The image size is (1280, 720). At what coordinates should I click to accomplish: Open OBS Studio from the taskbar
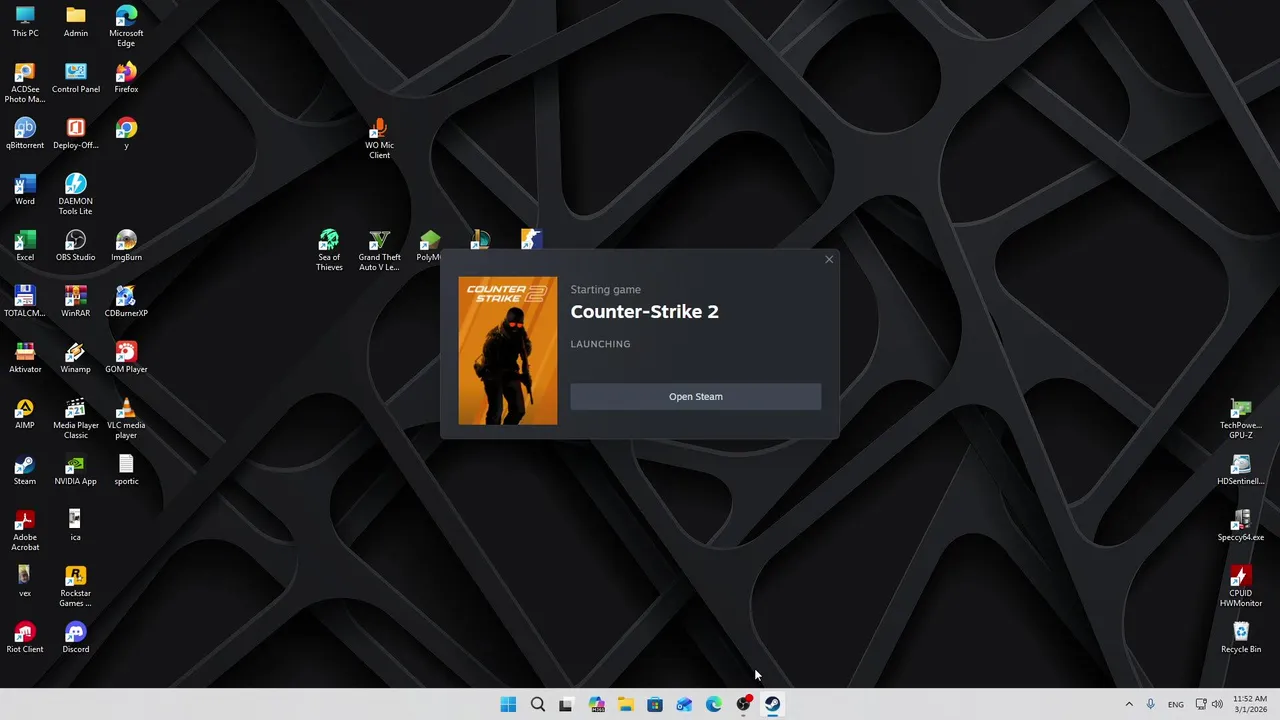[743, 704]
